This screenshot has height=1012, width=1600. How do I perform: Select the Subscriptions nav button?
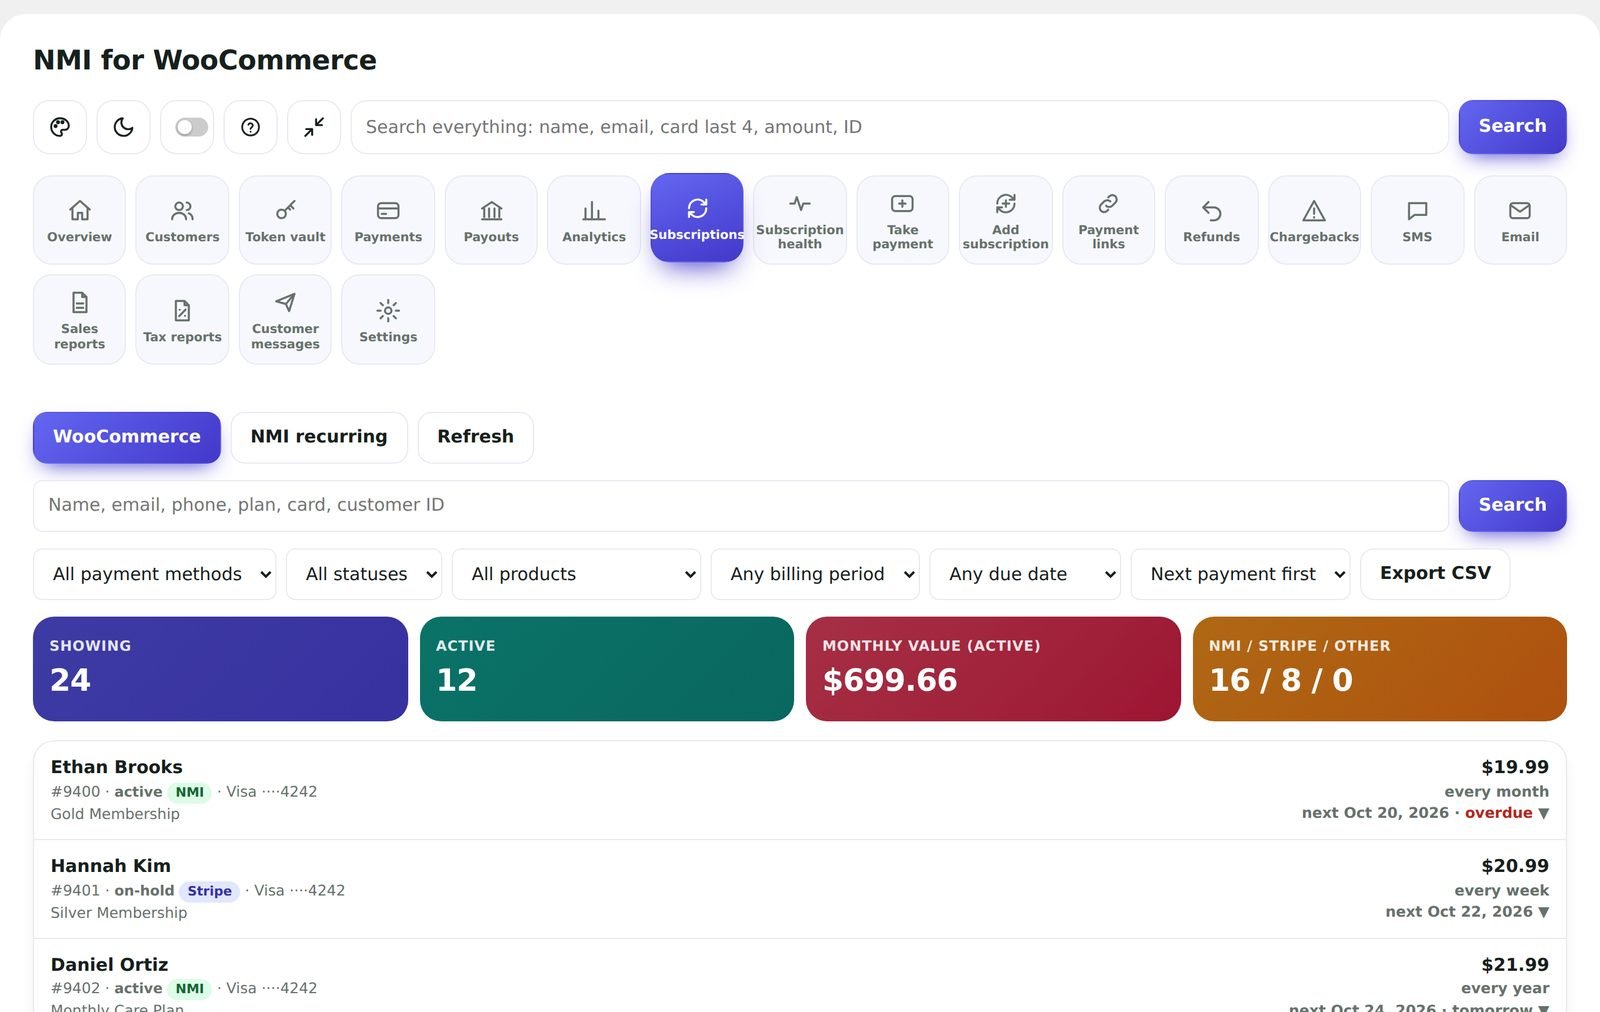(697, 218)
